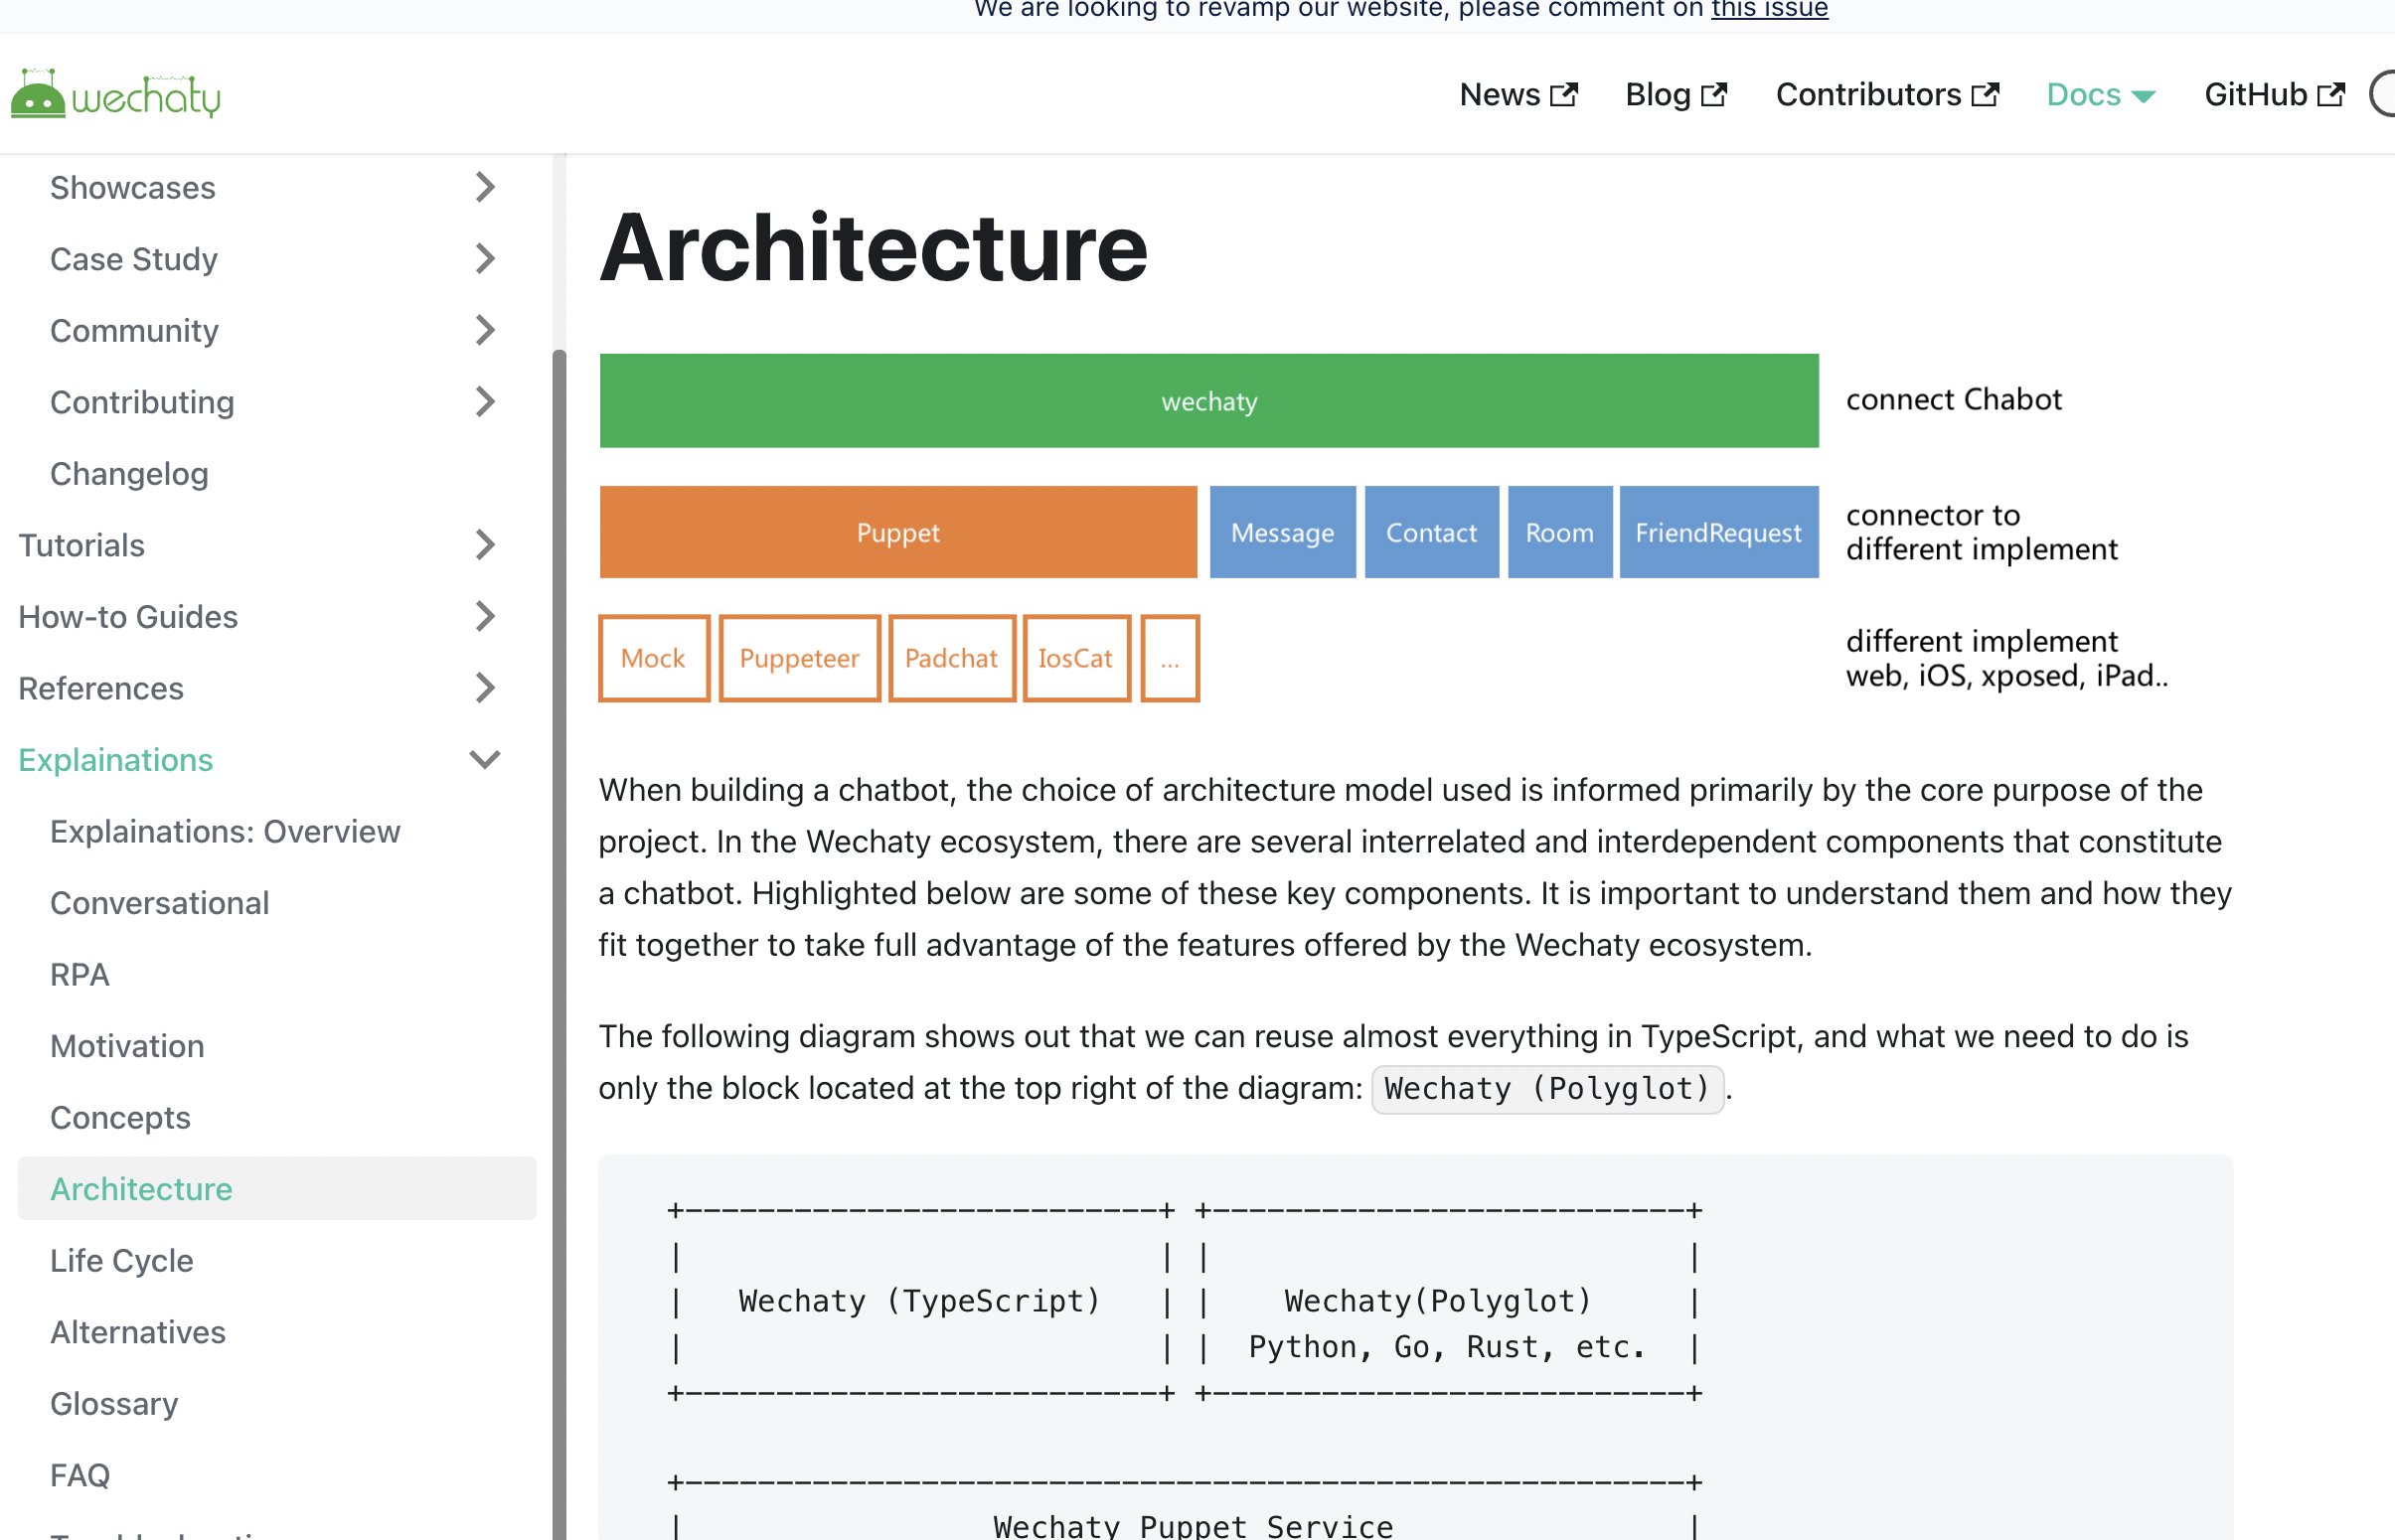Image resolution: width=2395 pixels, height=1540 pixels.
Task: Follow the 'this issue' link
Action: [x=1769, y=10]
